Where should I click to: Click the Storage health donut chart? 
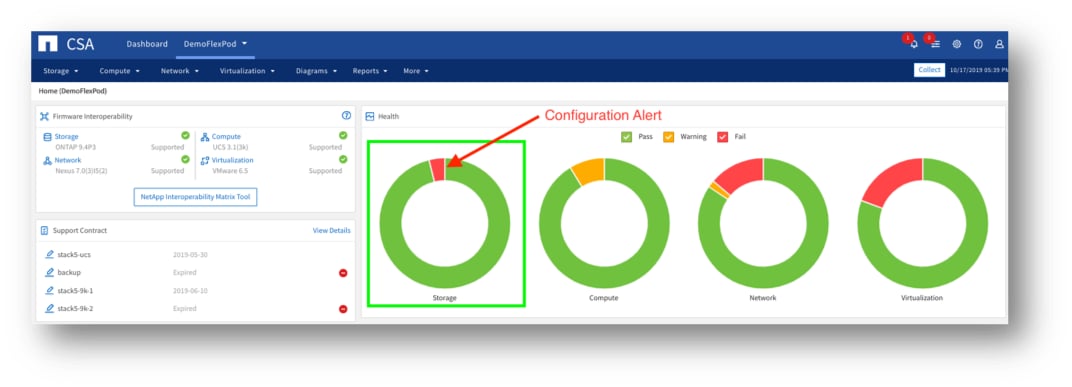pos(444,224)
